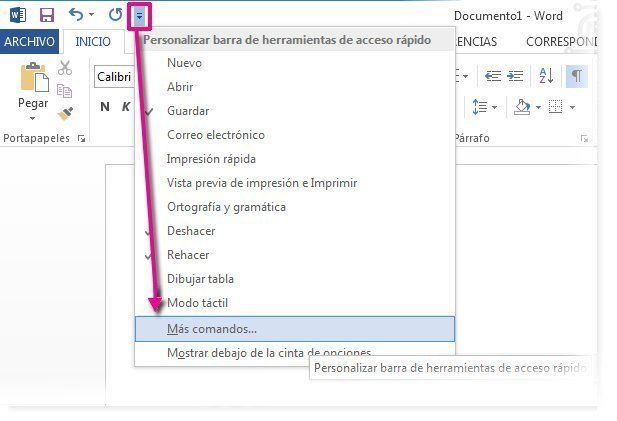
Task: Open the shading color dropdown arrow
Action: (x=537, y=107)
